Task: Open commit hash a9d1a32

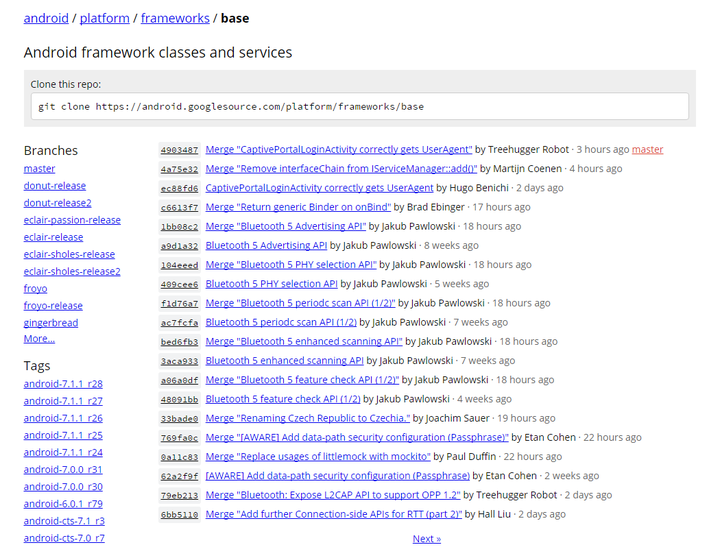Action: point(180,246)
